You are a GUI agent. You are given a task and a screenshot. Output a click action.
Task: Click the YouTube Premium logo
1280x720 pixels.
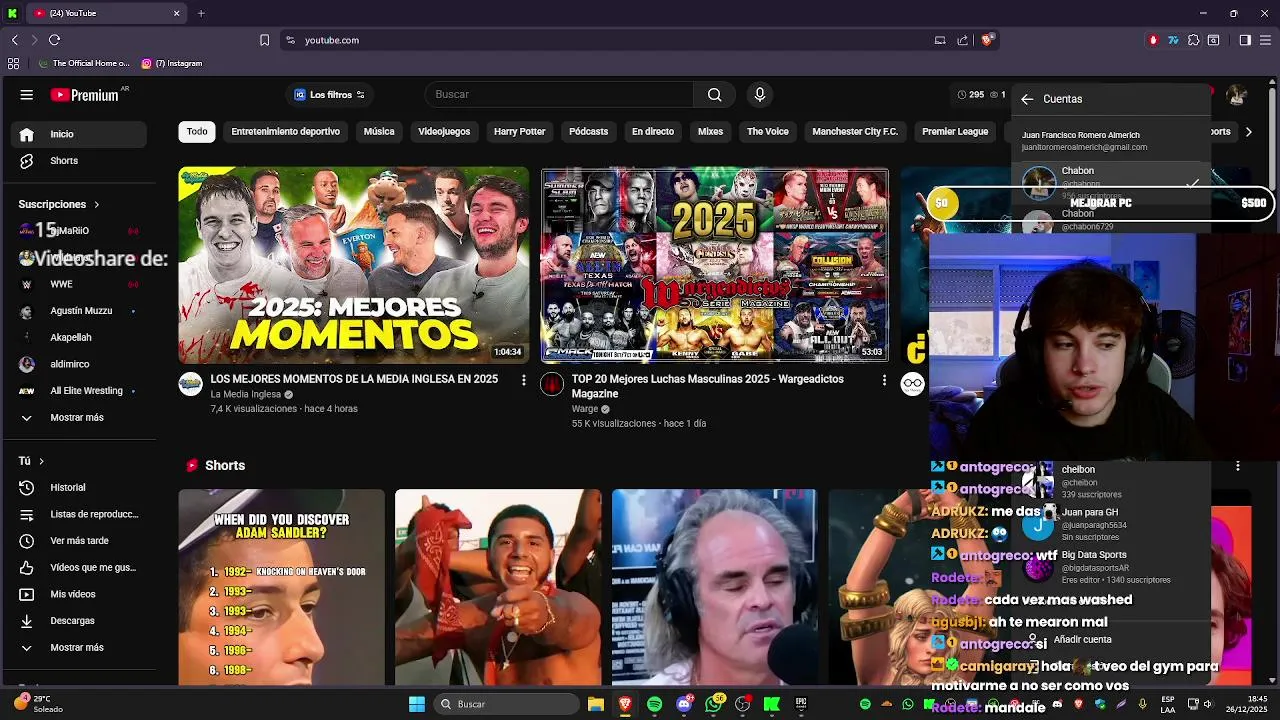coord(90,95)
